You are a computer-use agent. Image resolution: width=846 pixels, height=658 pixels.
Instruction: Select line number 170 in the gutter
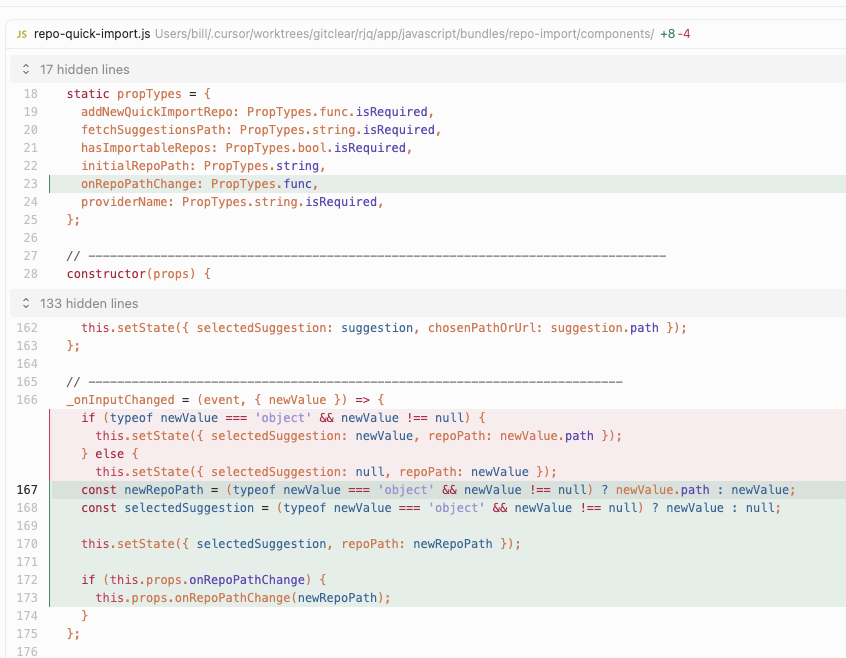pyautogui.click(x=27, y=544)
